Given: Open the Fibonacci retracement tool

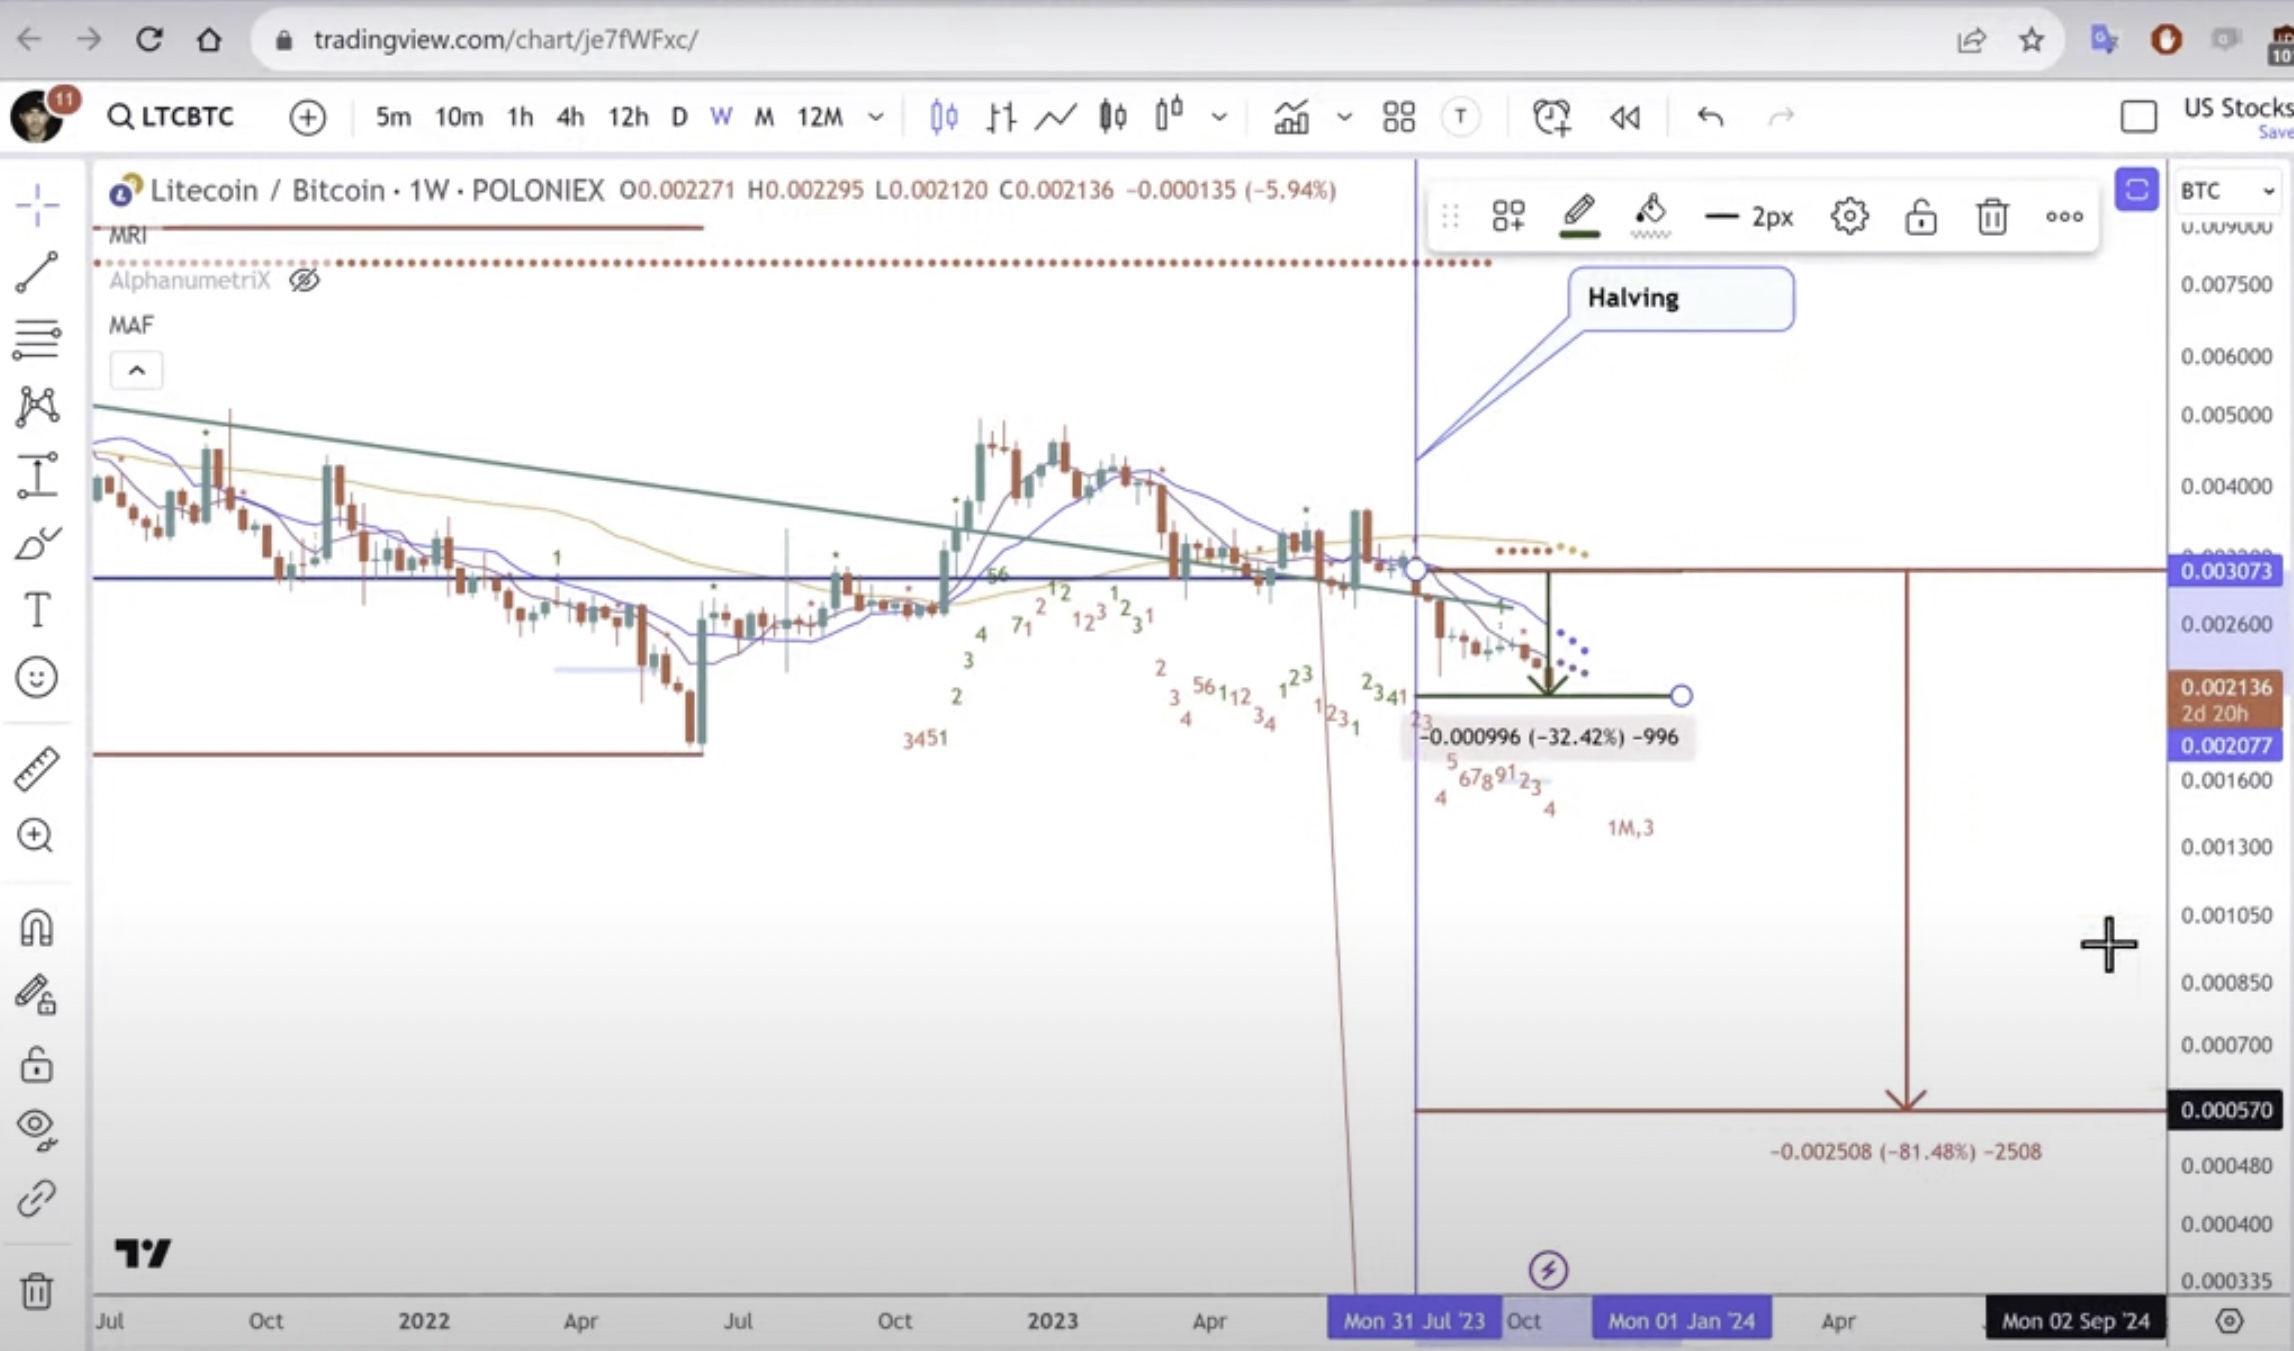Looking at the screenshot, I should pyautogui.click(x=37, y=339).
